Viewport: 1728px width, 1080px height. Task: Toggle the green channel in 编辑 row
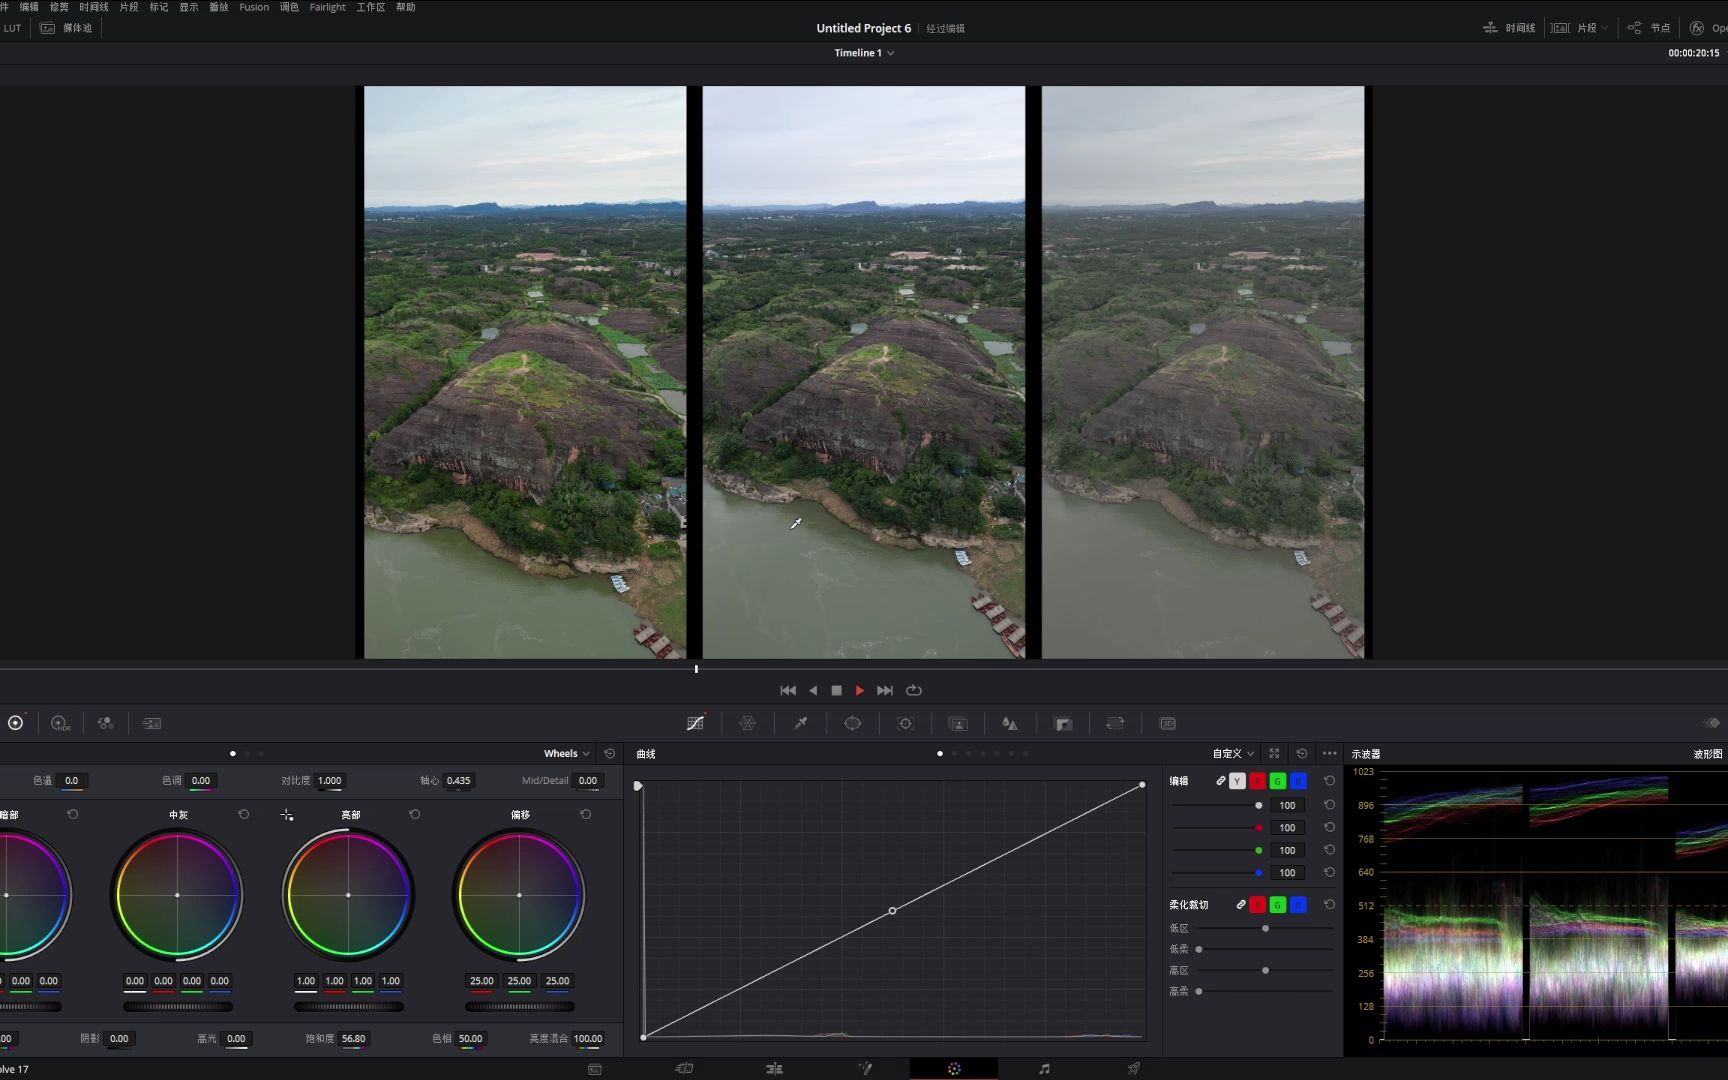pyautogui.click(x=1277, y=781)
